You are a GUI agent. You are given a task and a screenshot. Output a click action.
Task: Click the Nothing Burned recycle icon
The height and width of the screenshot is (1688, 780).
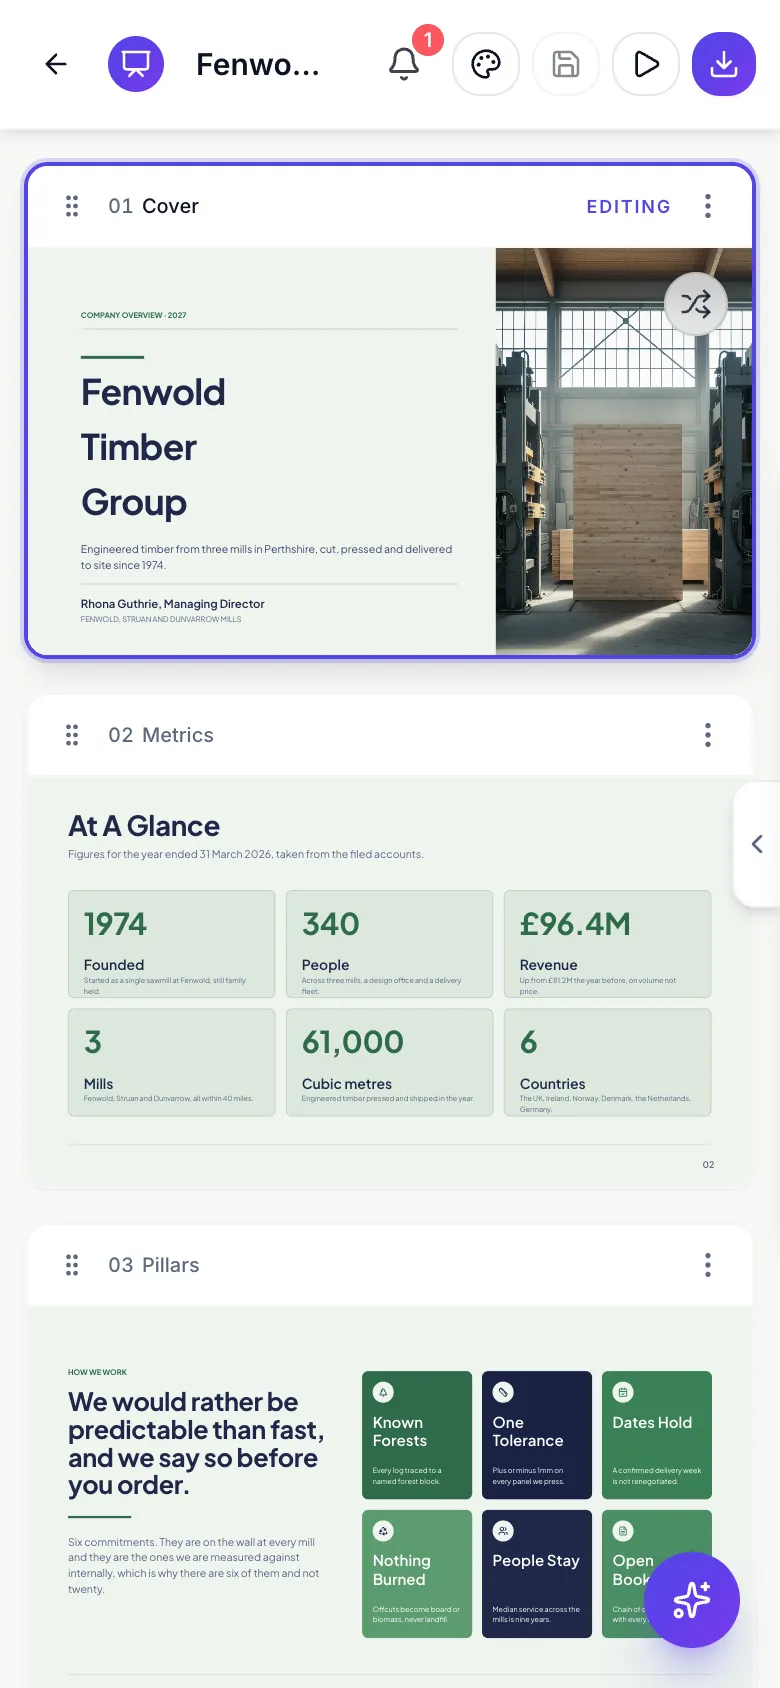pos(383,1531)
